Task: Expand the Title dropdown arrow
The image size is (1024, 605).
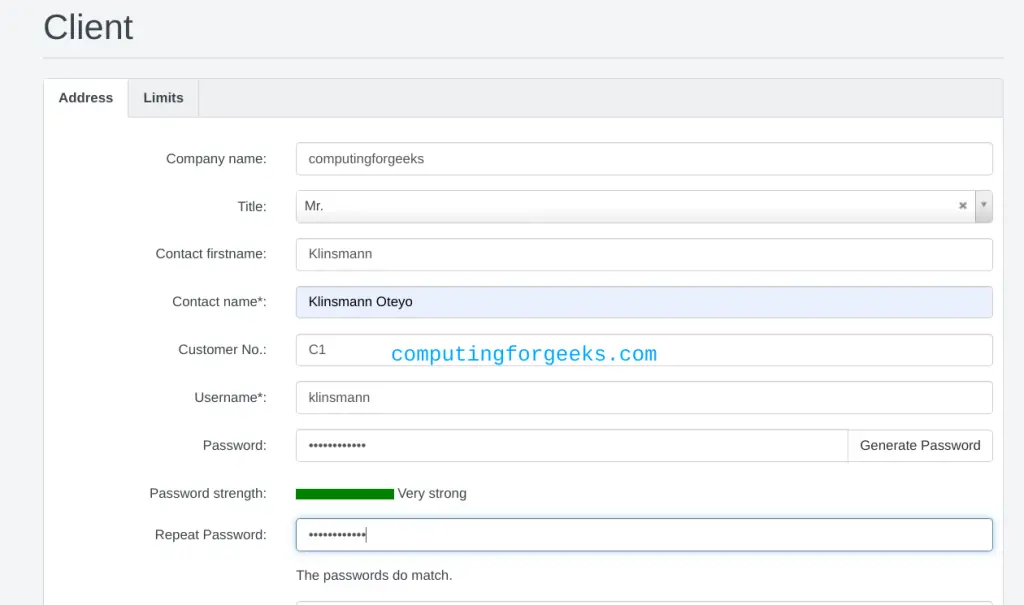Action: pos(984,206)
